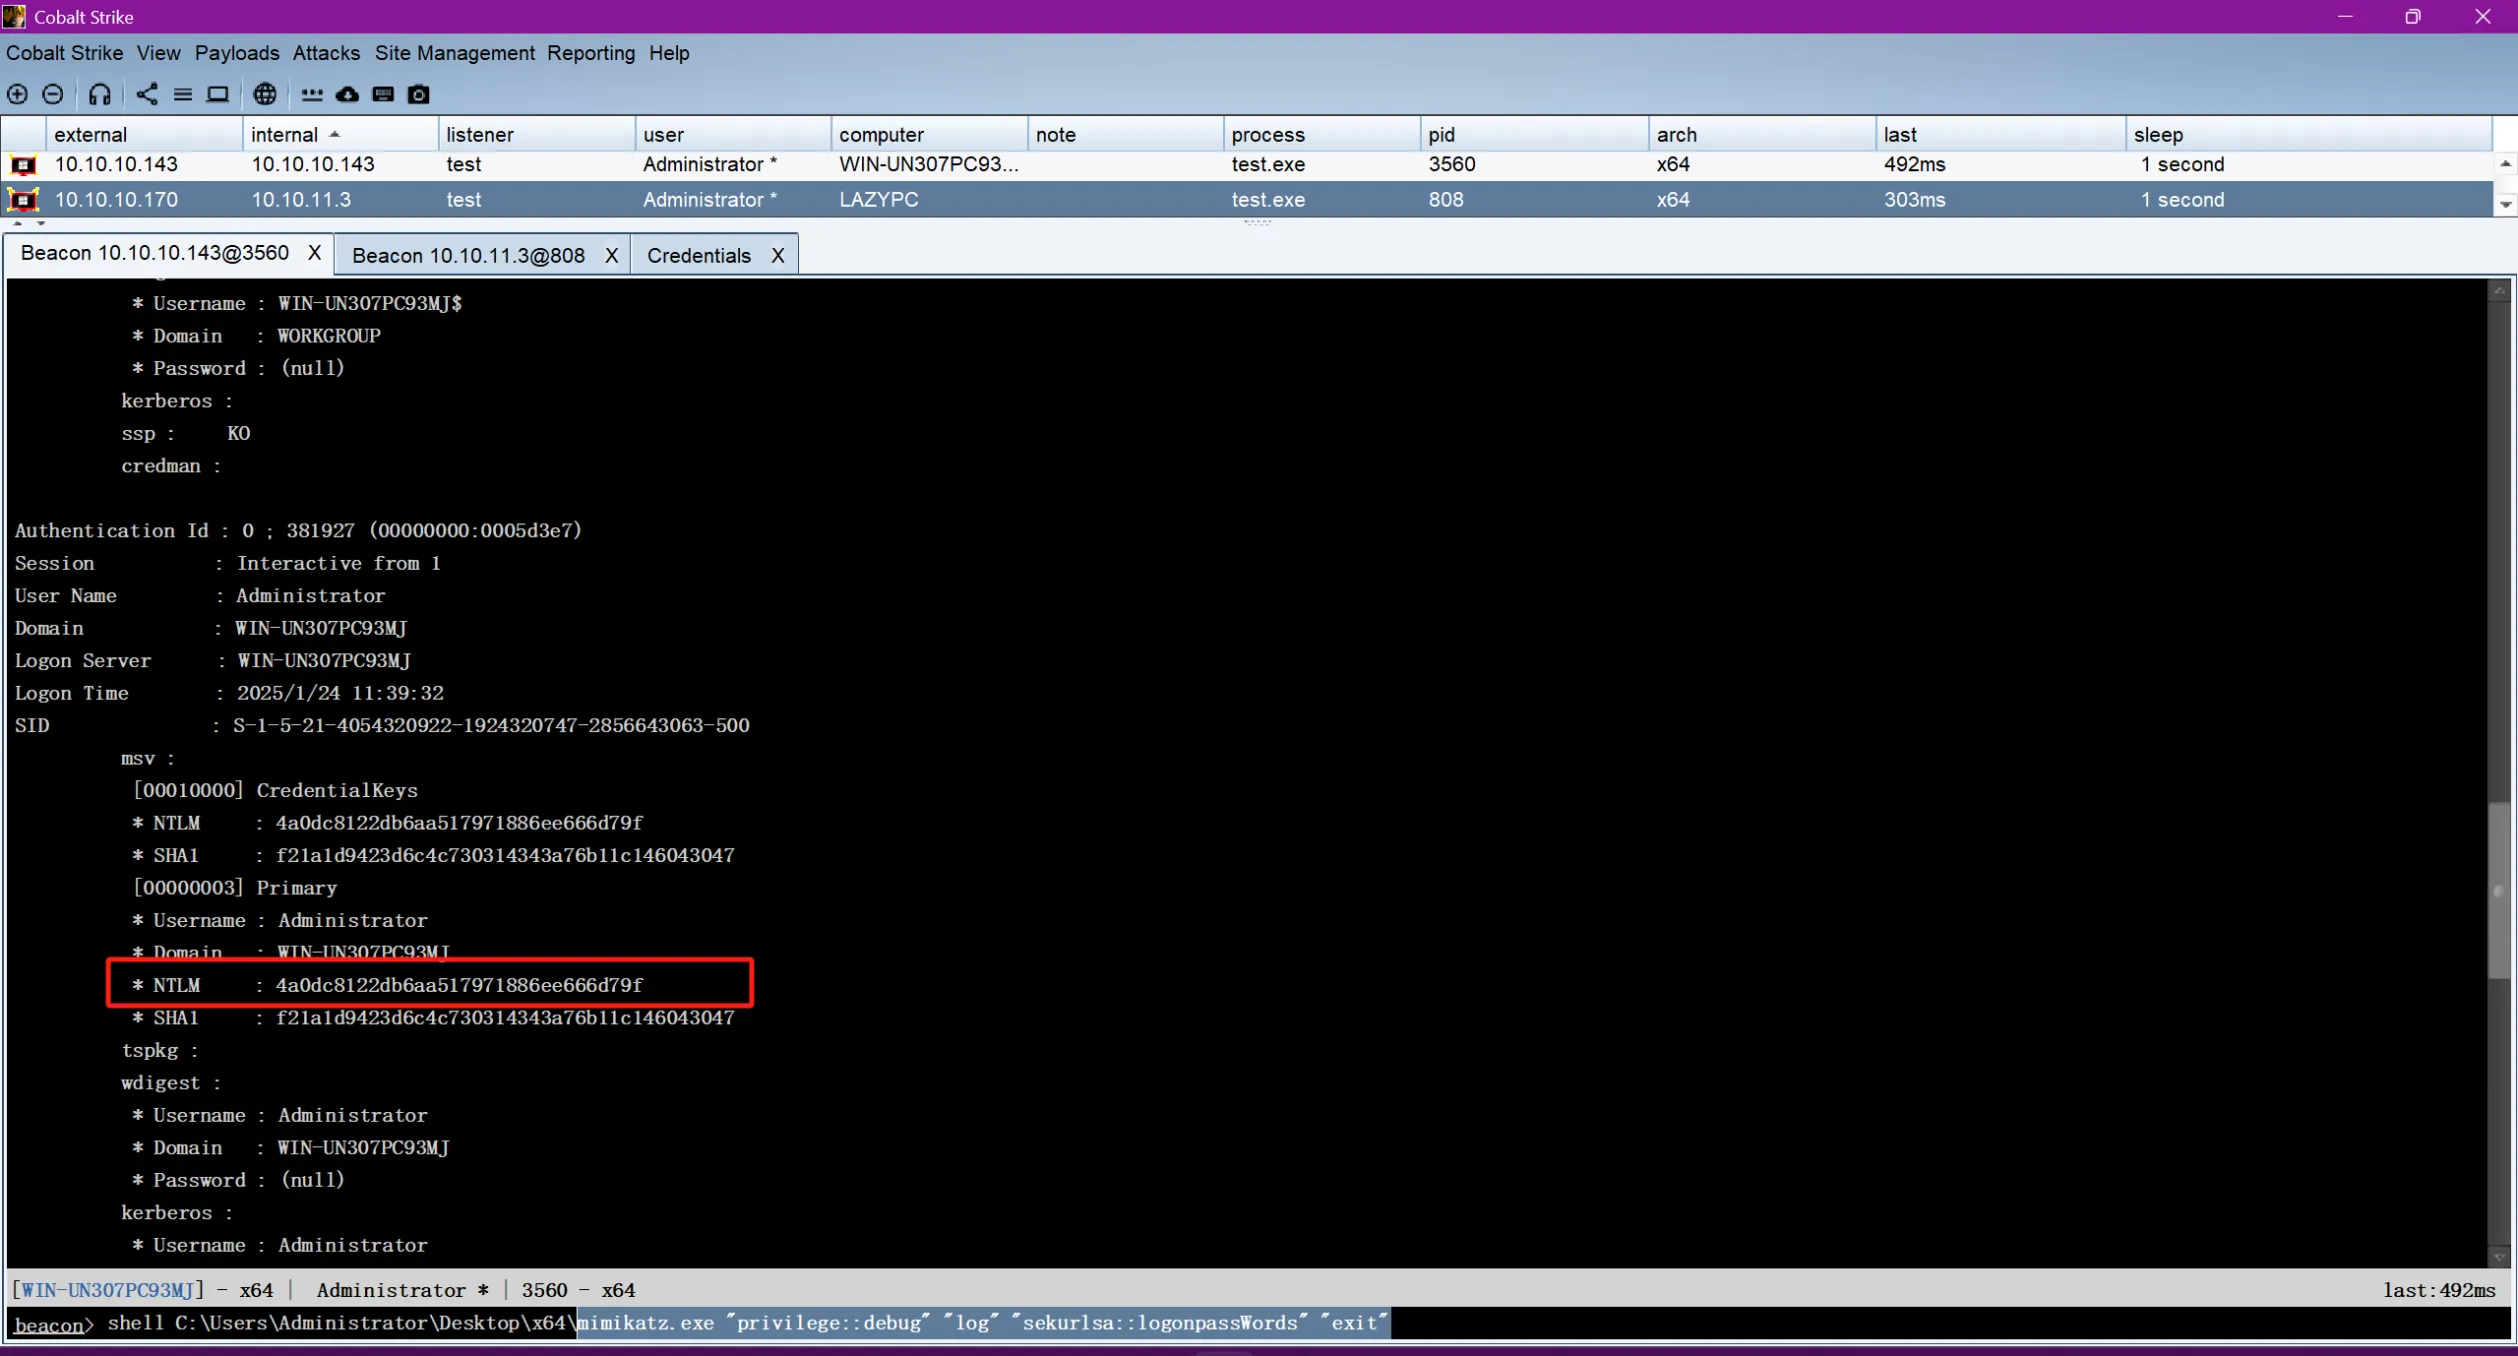Screen dimensions: 2518x1356
Task: Click the last 303ms cell in table
Action: point(2000,200)
